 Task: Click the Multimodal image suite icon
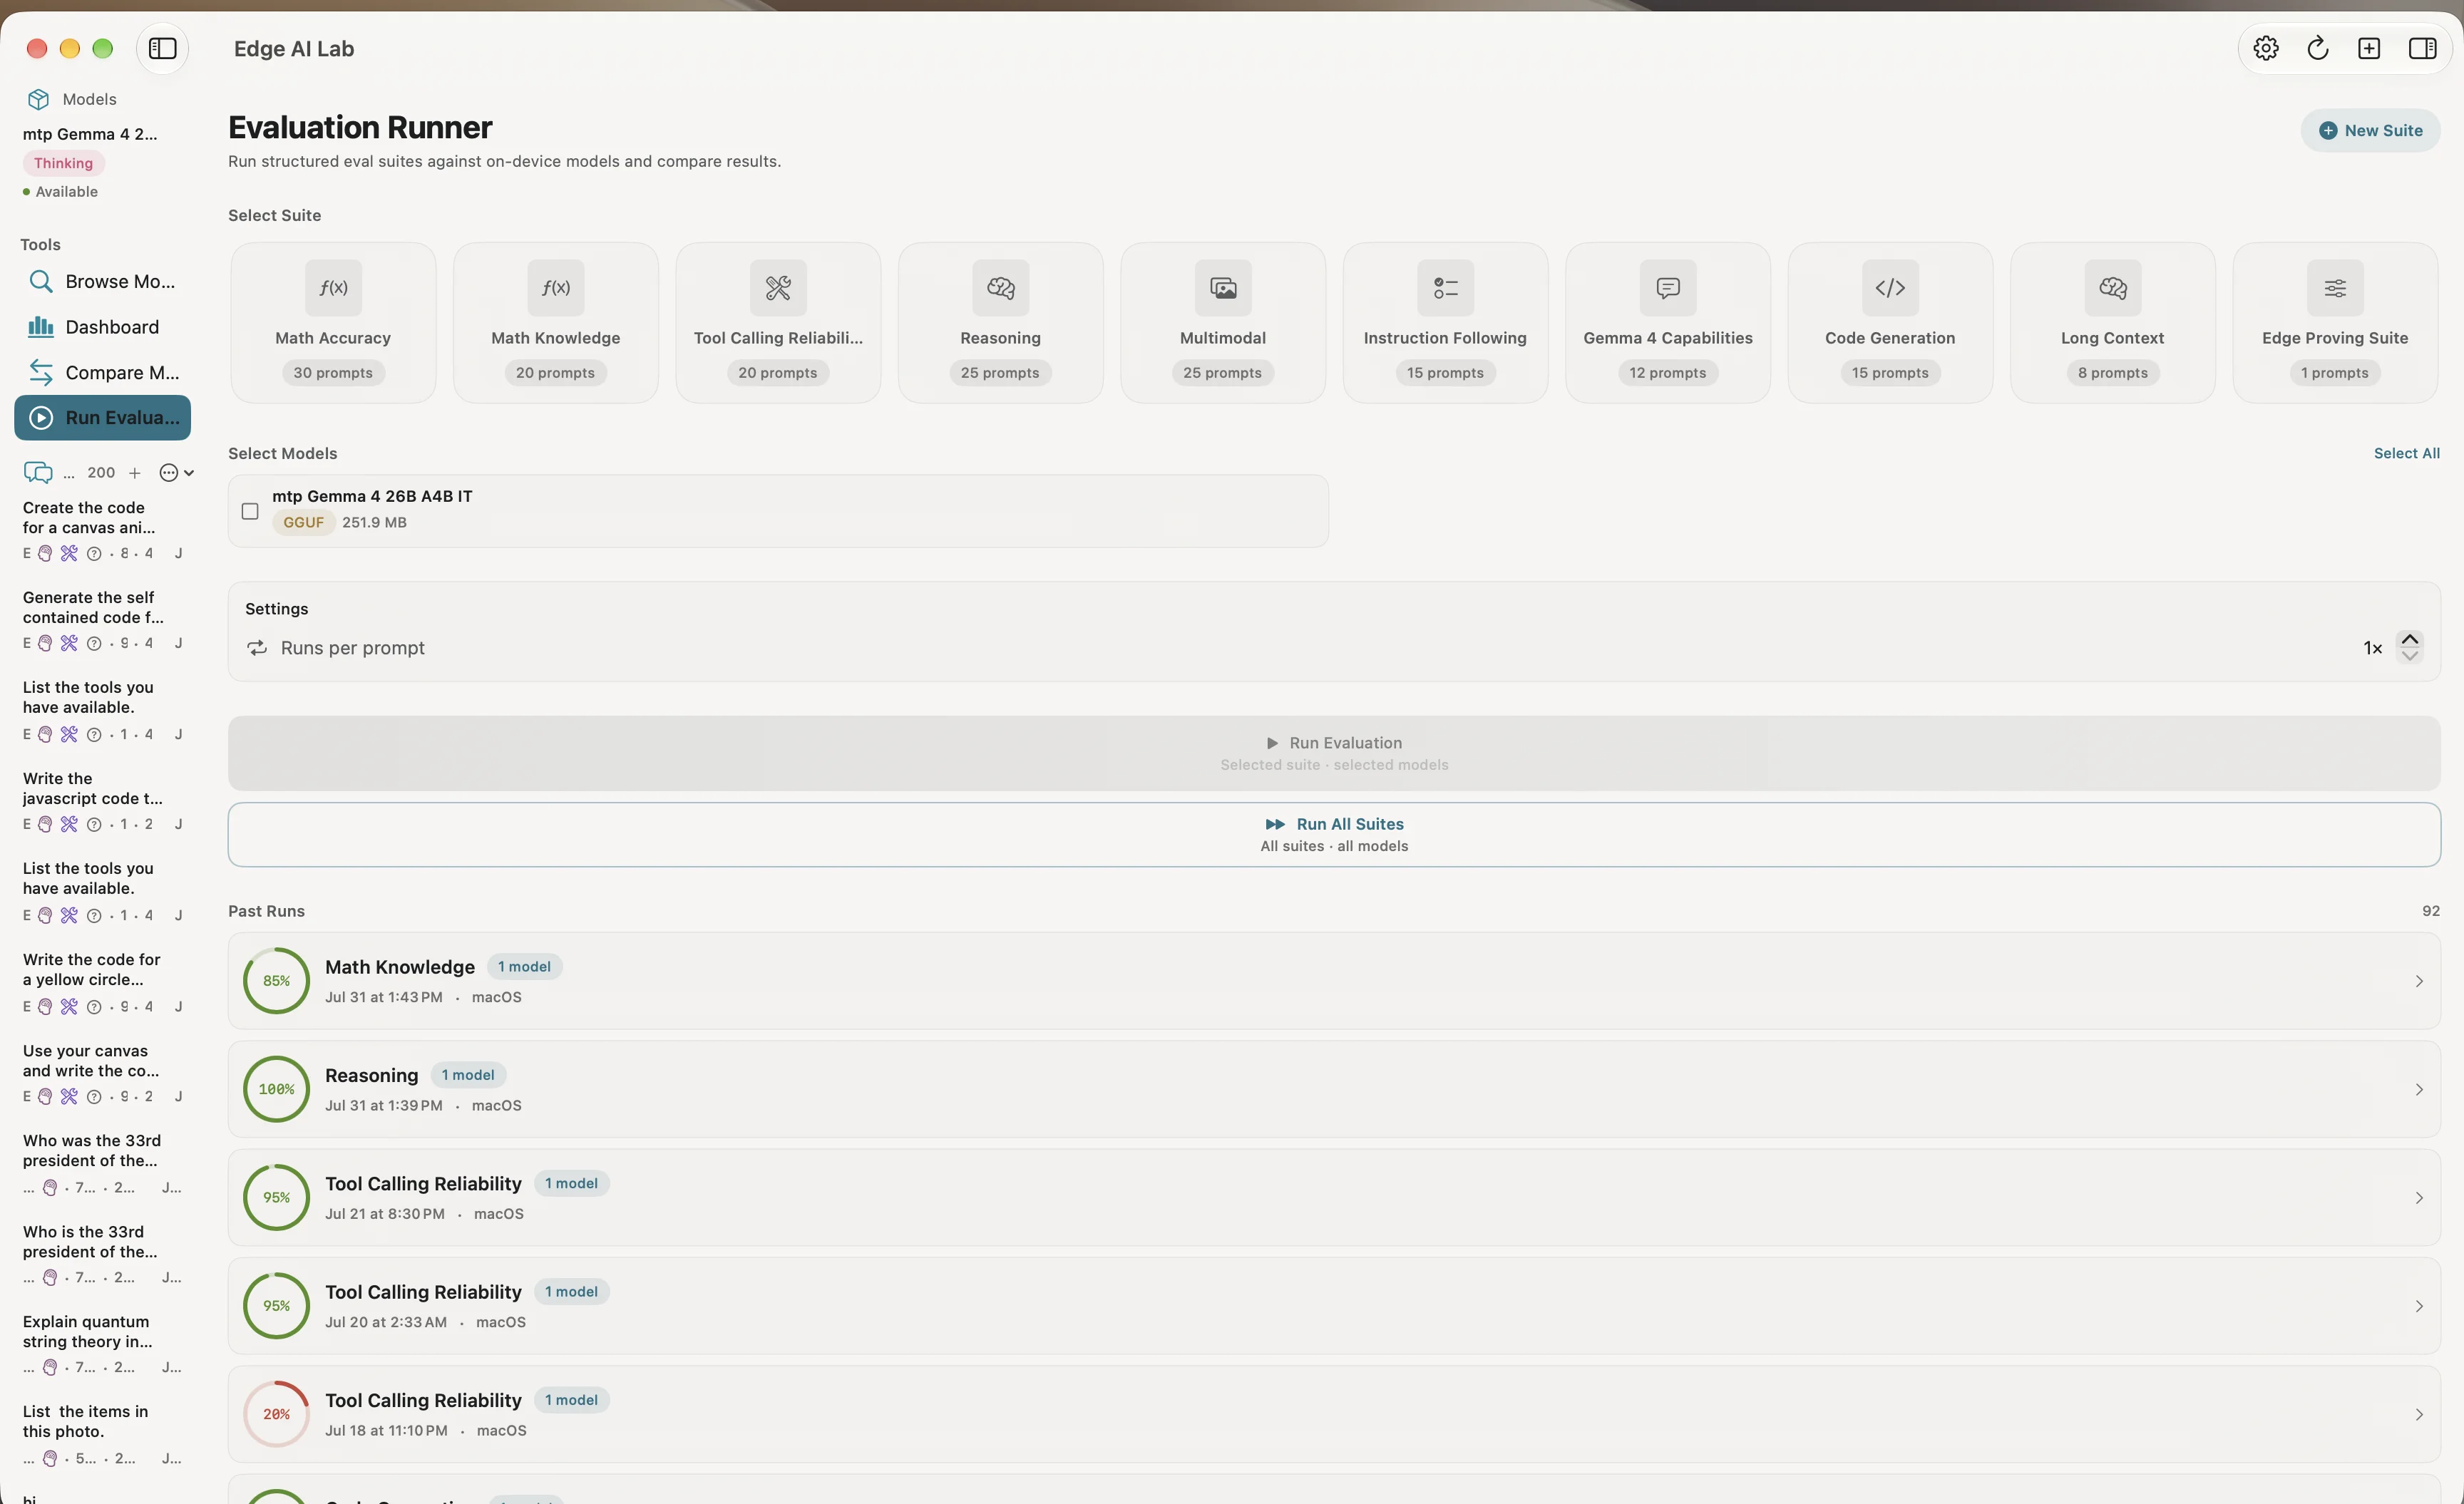point(1223,288)
